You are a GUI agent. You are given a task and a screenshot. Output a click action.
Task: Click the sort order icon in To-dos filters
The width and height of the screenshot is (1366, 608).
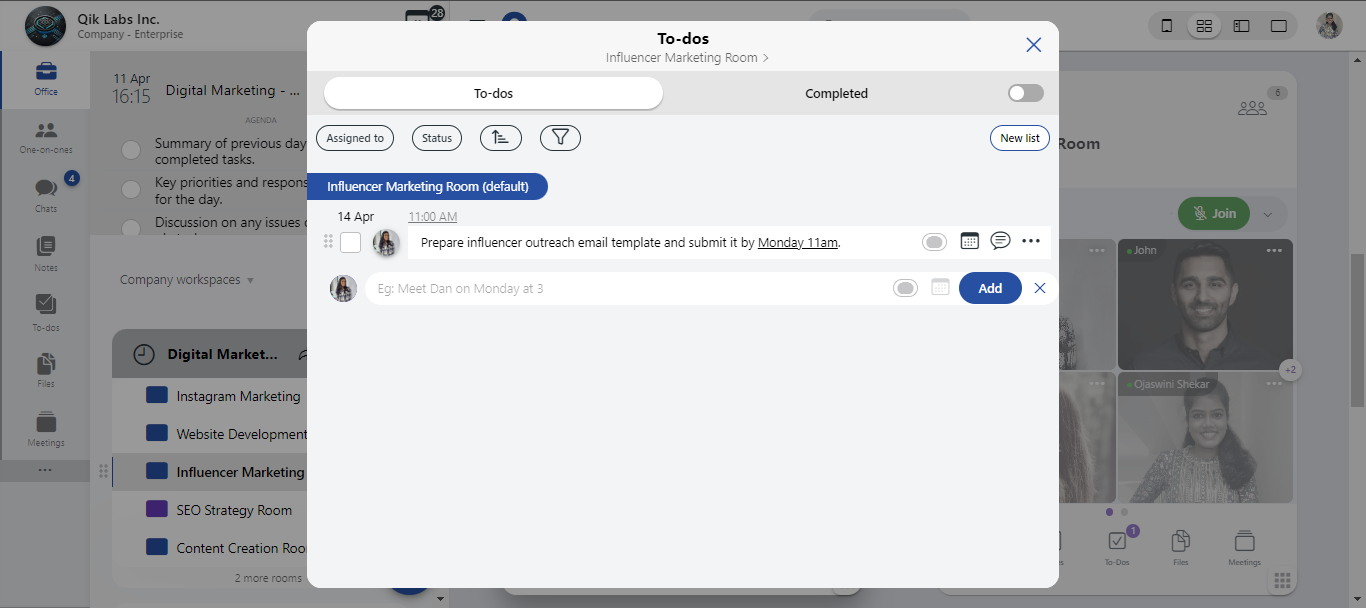coord(500,138)
